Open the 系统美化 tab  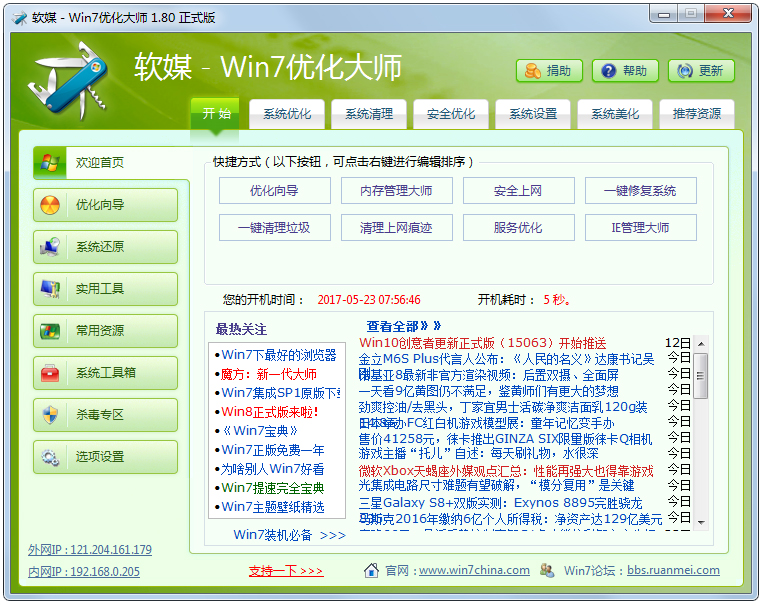tap(615, 114)
